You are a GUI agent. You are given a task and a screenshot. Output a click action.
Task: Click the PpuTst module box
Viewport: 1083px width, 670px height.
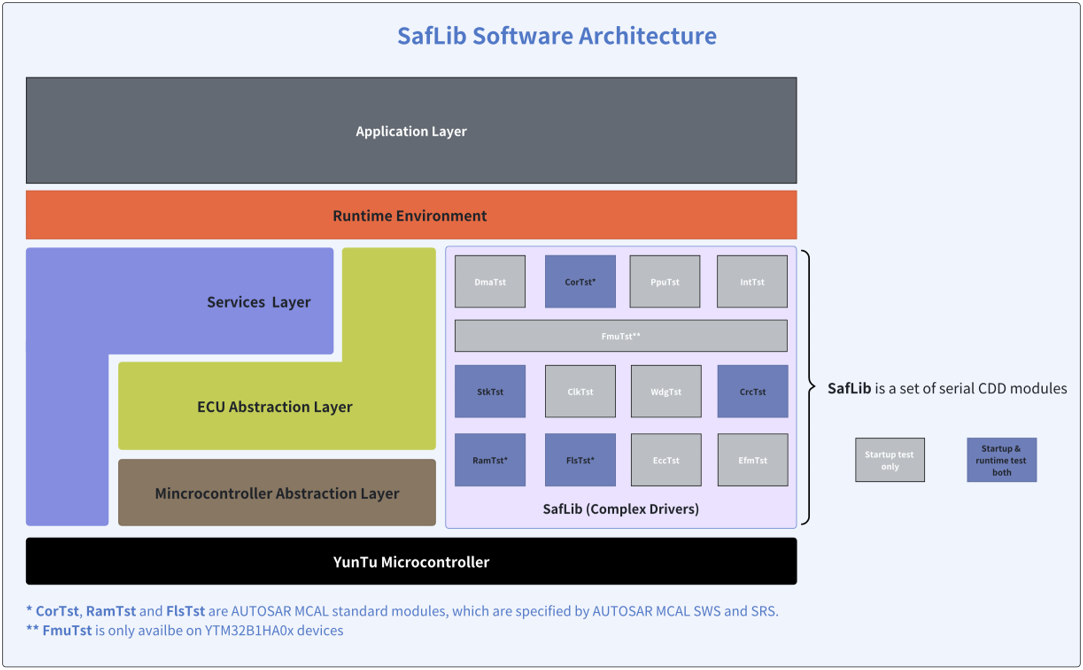(665, 282)
